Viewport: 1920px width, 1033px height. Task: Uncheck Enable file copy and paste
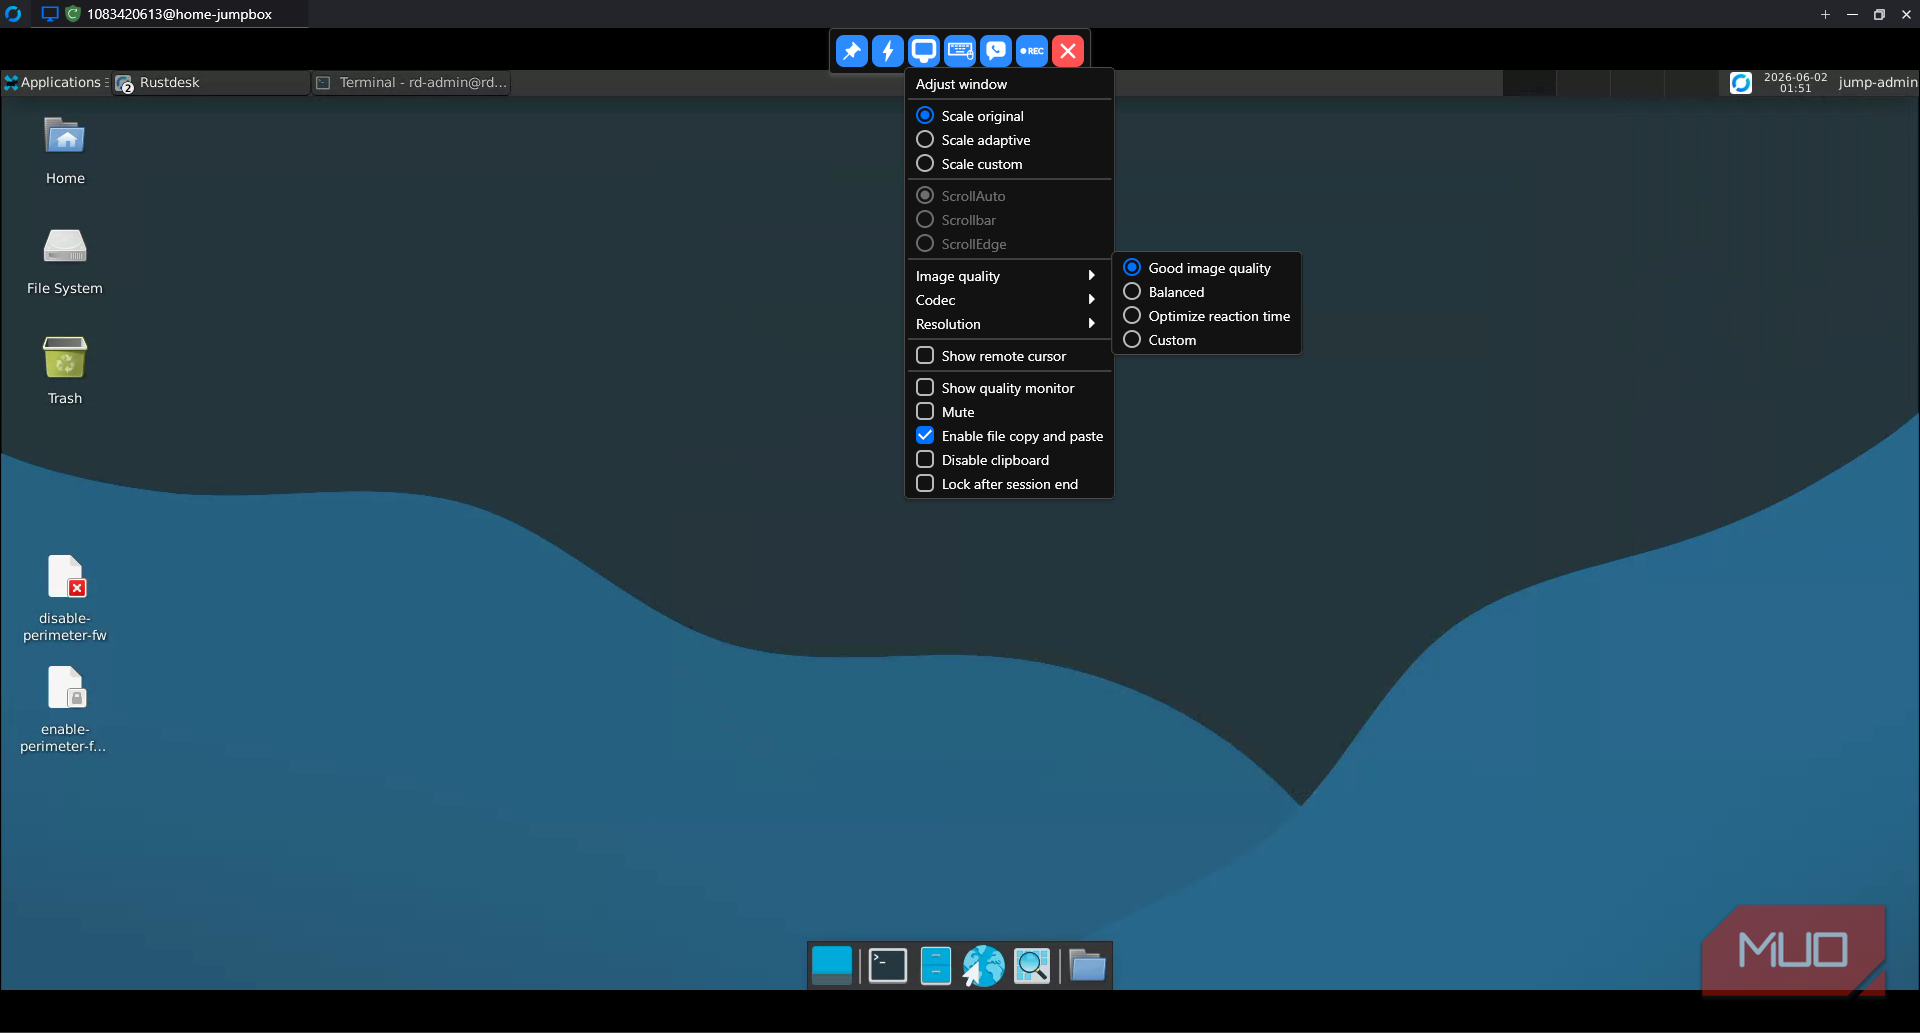coord(1009,436)
